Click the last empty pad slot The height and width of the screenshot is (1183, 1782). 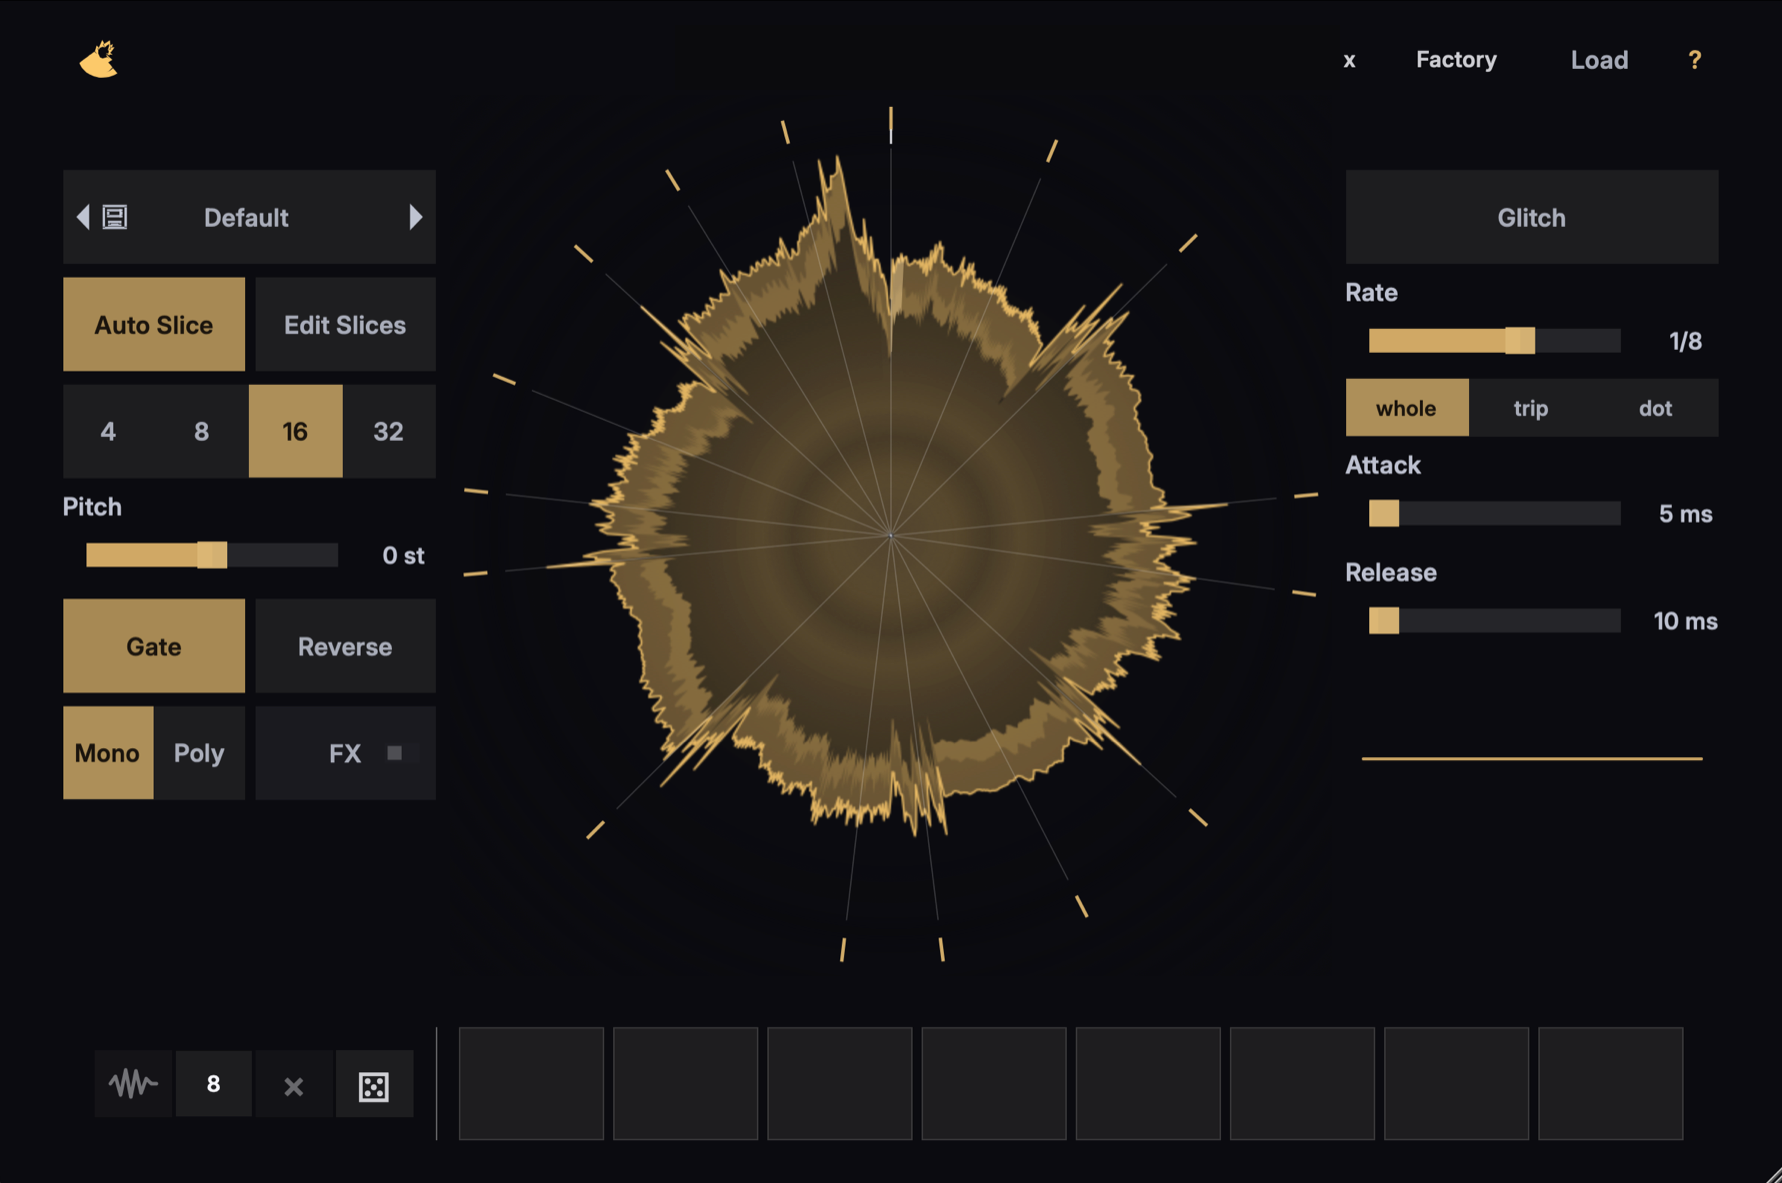point(1611,1083)
